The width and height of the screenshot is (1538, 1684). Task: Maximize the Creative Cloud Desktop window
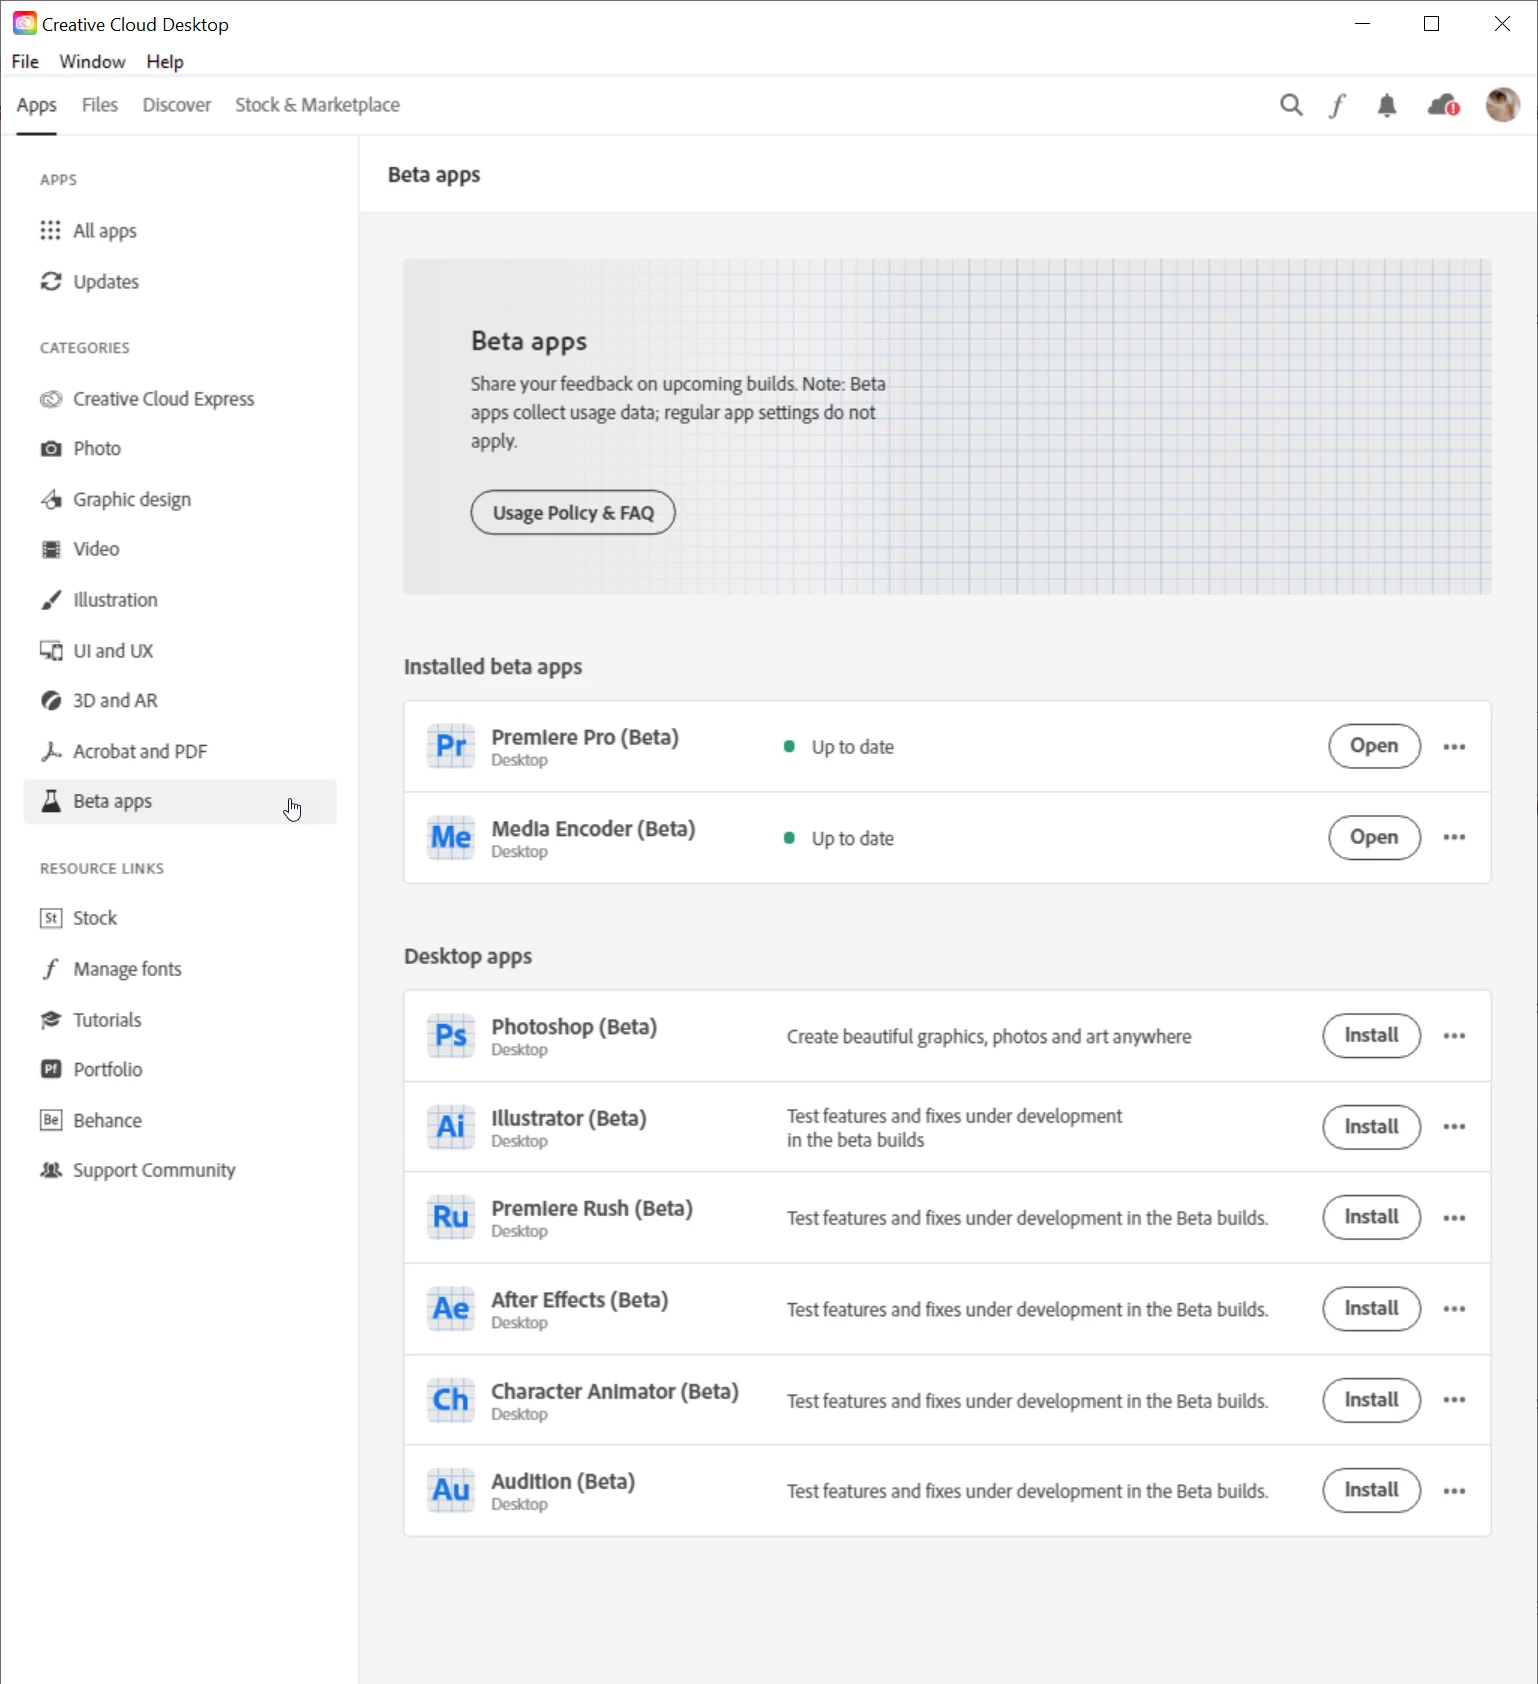(x=1431, y=24)
